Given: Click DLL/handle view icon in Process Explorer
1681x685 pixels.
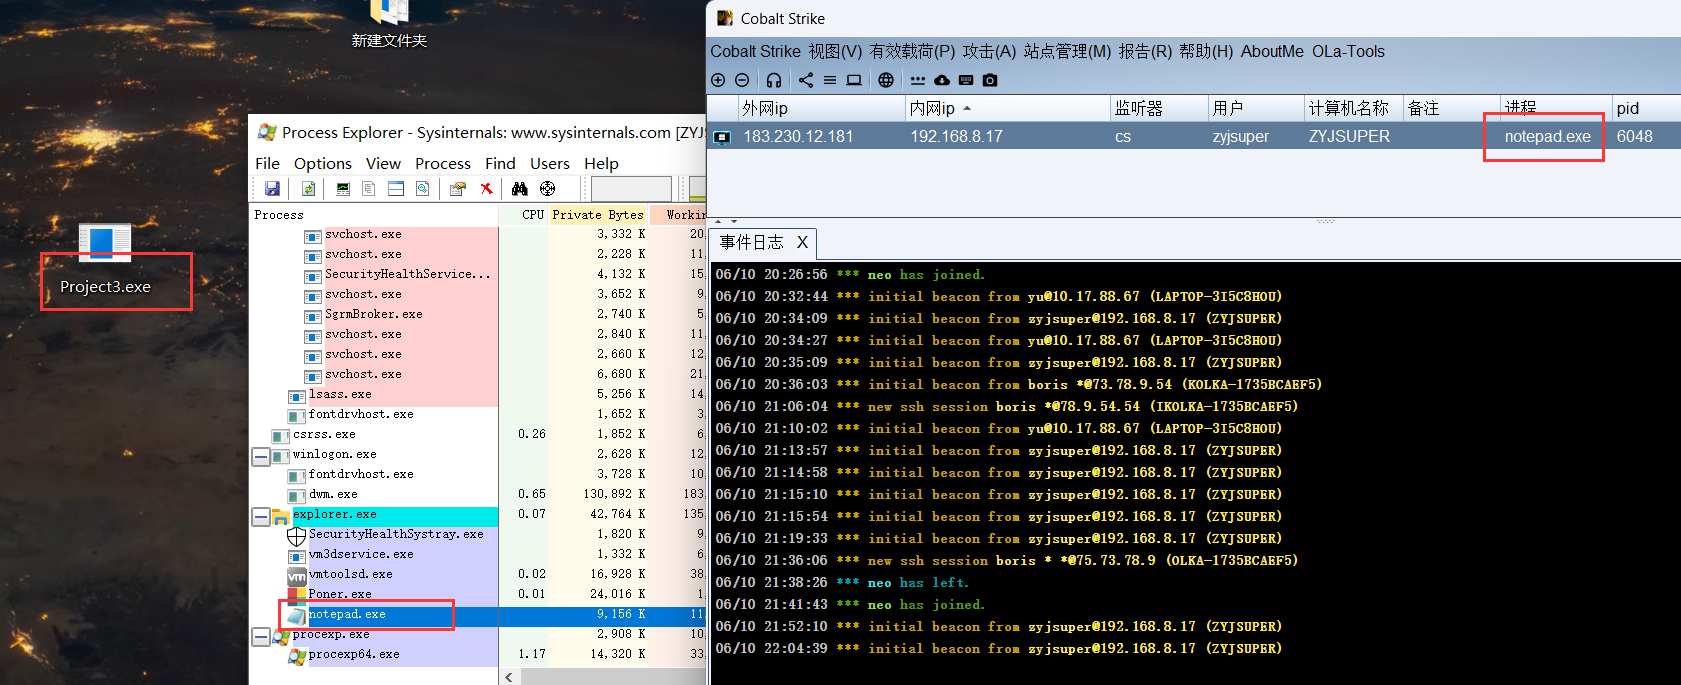Looking at the screenshot, I should point(422,188).
